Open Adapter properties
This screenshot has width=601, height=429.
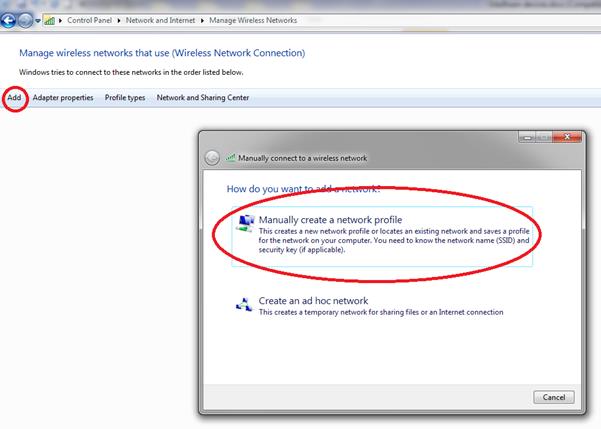point(63,98)
